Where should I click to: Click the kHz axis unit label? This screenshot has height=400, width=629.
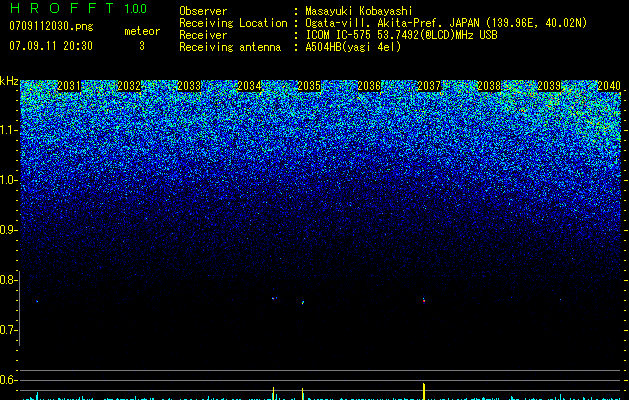click(x=9, y=81)
